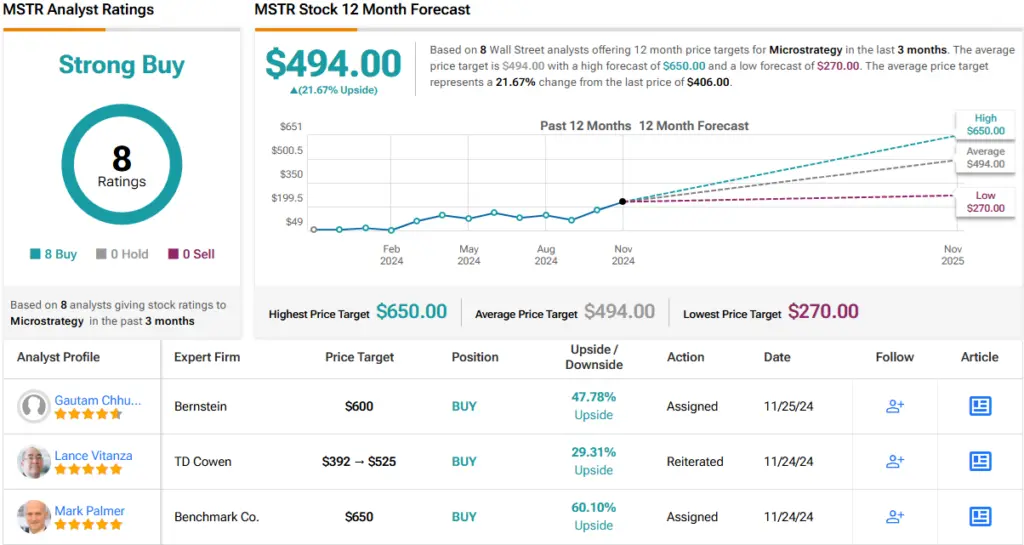Select the MSTR Analyst Ratings tab heading
The width and height of the screenshot is (1024, 545).
click(x=78, y=10)
